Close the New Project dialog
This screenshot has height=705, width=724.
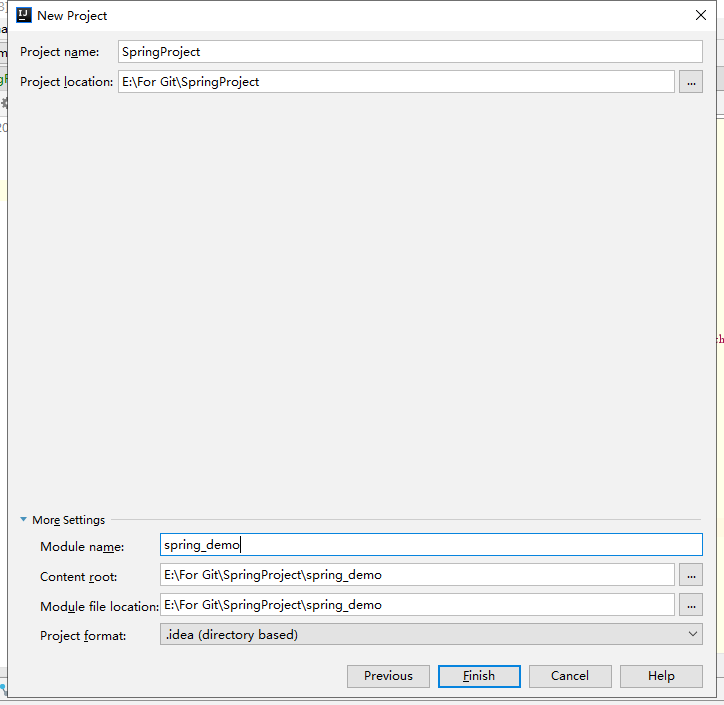(700, 15)
